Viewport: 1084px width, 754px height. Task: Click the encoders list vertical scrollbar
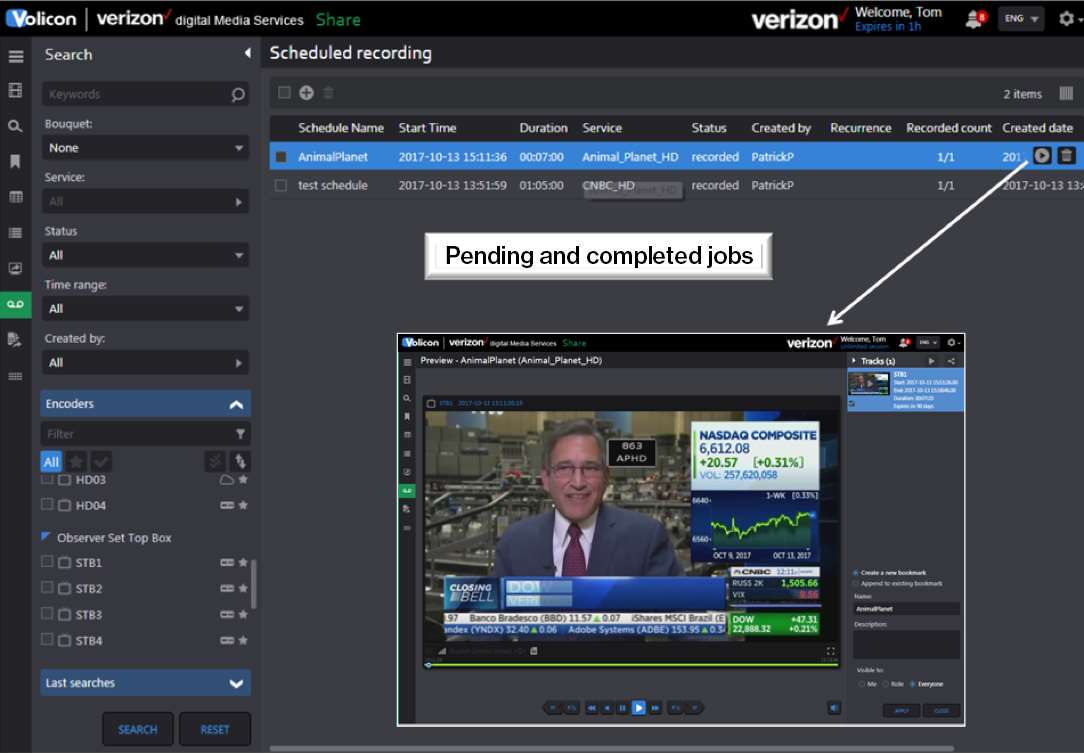pos(254,584)
